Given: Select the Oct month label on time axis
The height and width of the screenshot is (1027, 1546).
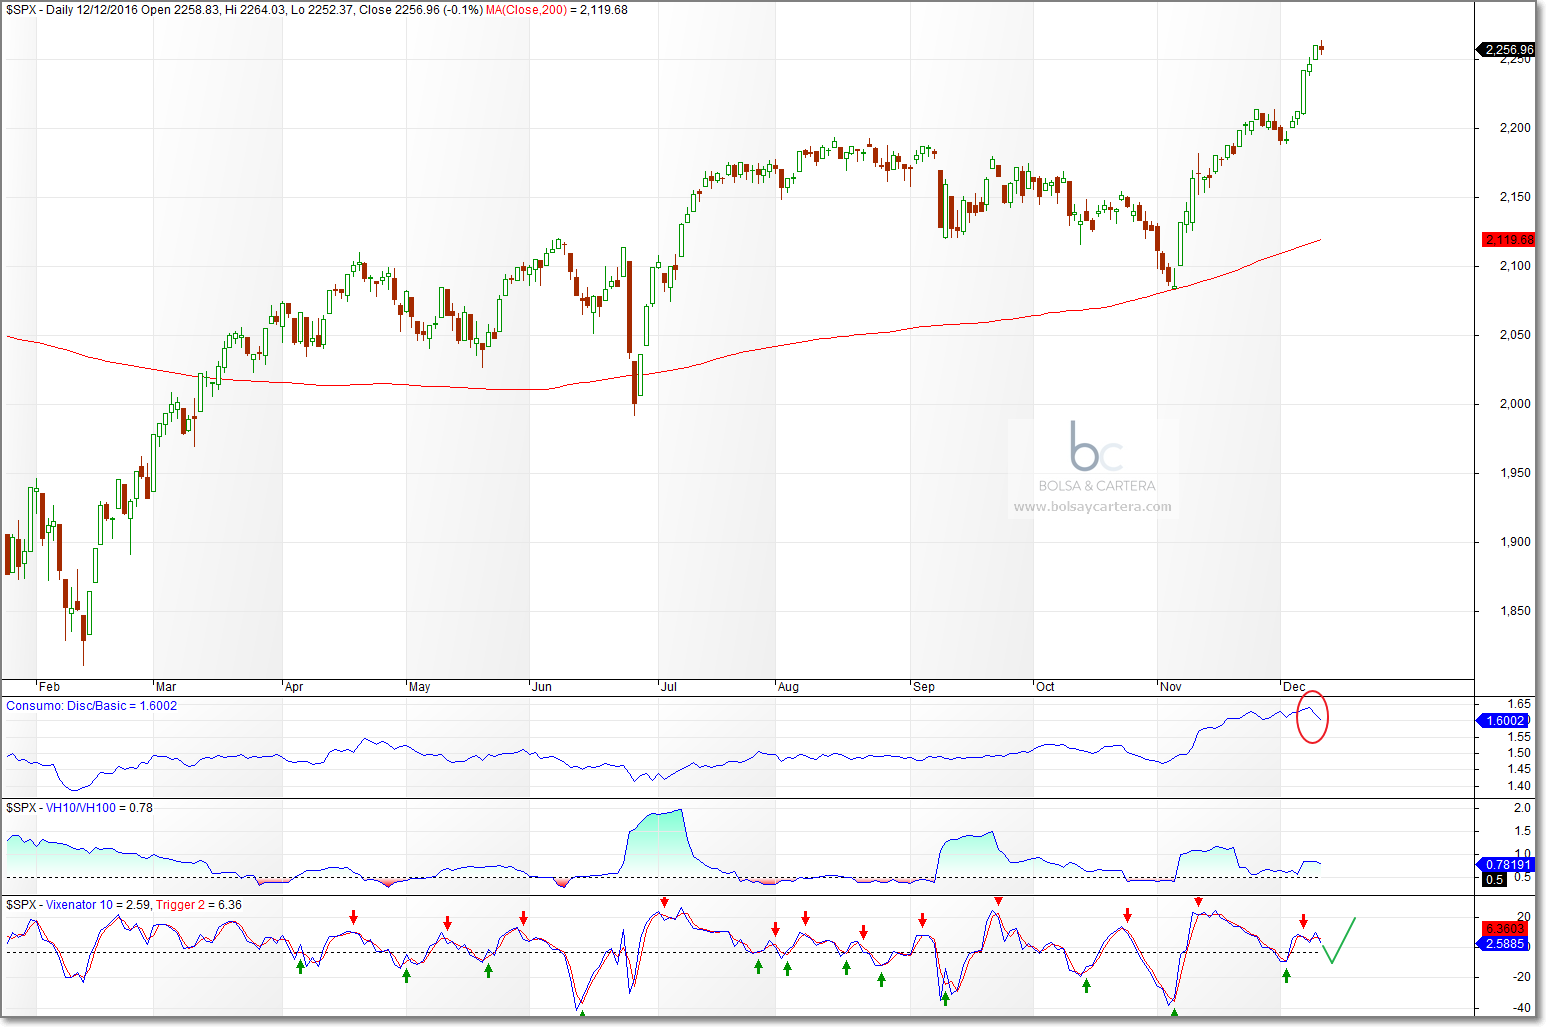Looking at the screenshot, I should pyautogui.click(x=1045, y=687).
